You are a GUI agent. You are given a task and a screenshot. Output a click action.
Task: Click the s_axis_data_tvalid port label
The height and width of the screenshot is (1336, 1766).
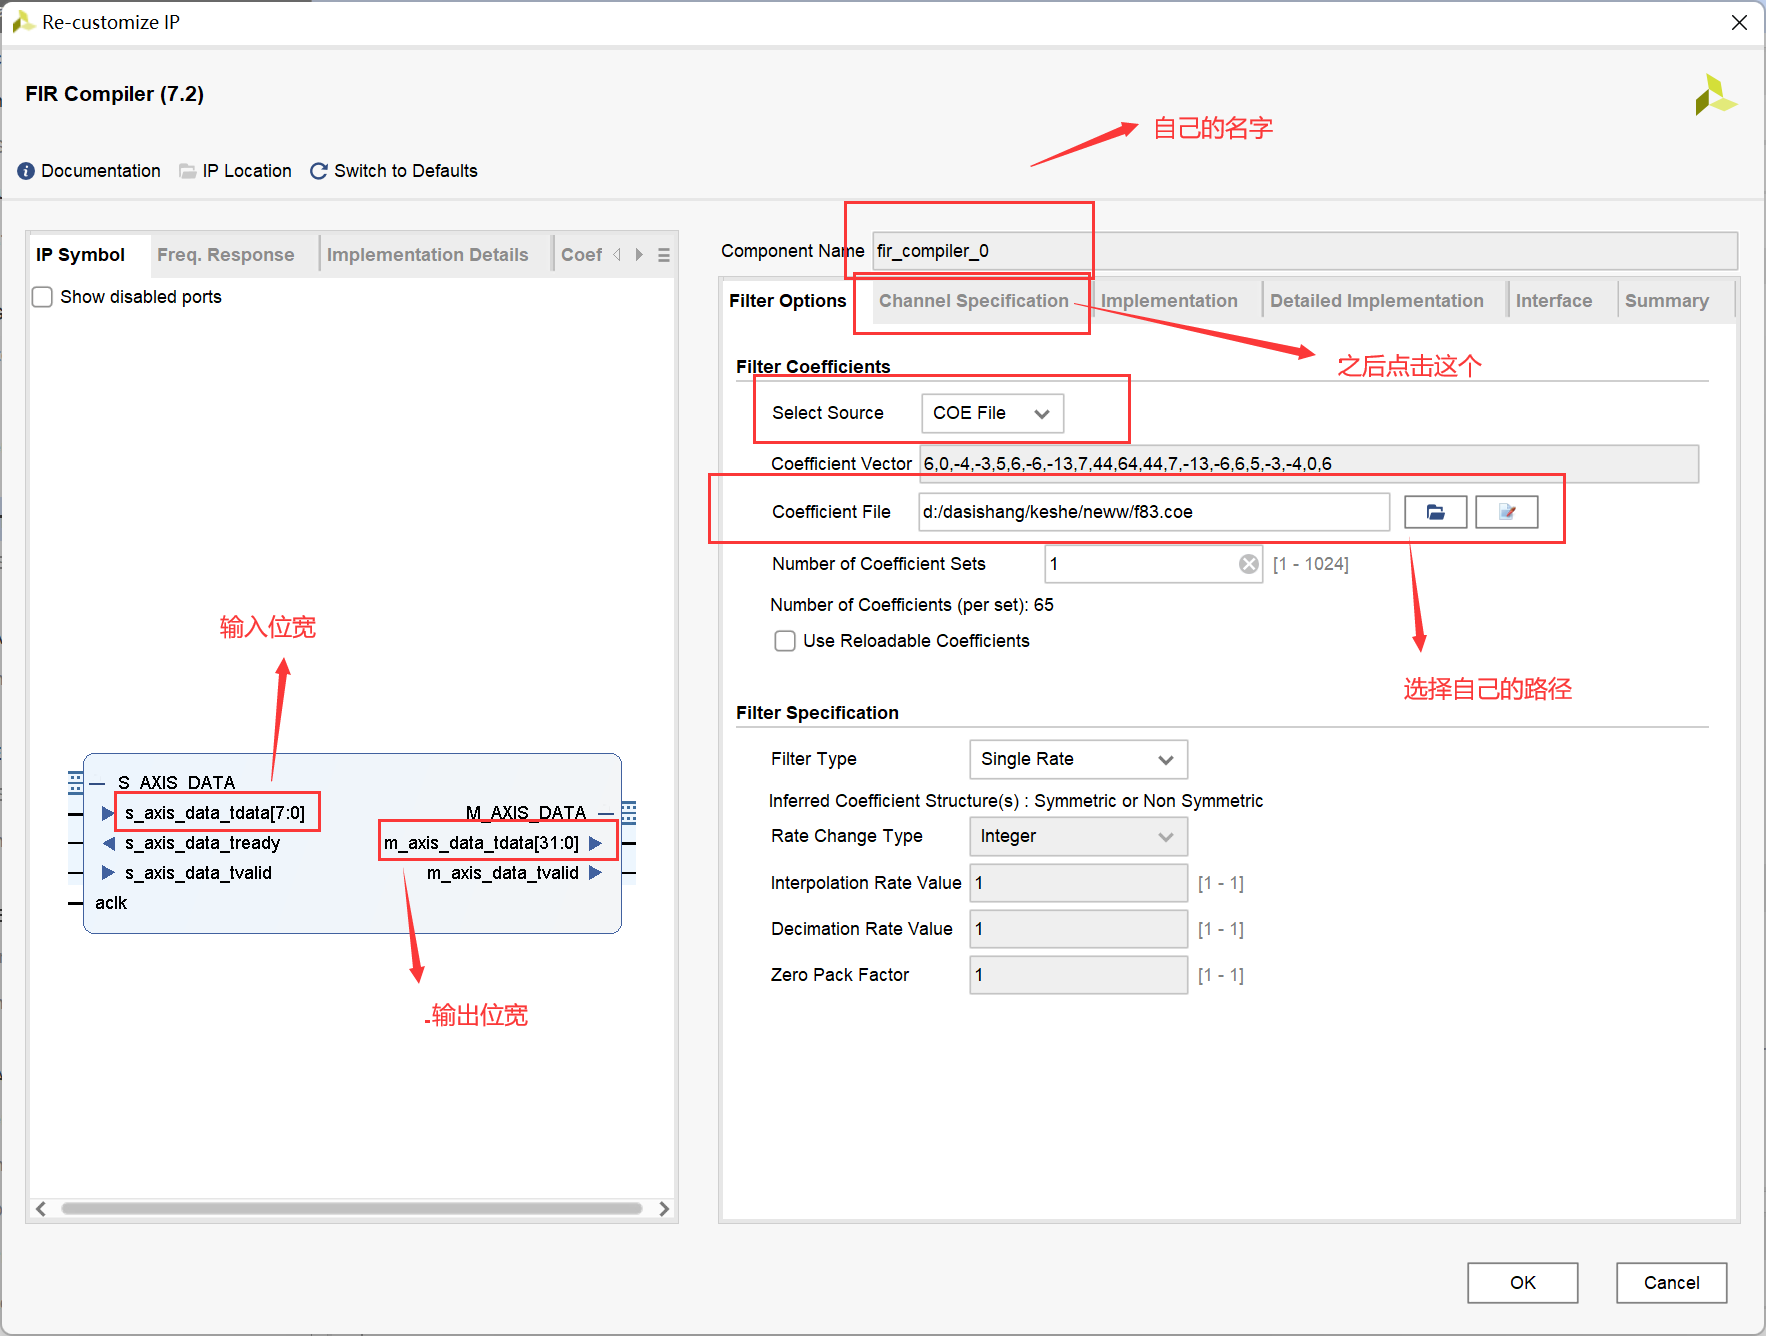[198, 873]
